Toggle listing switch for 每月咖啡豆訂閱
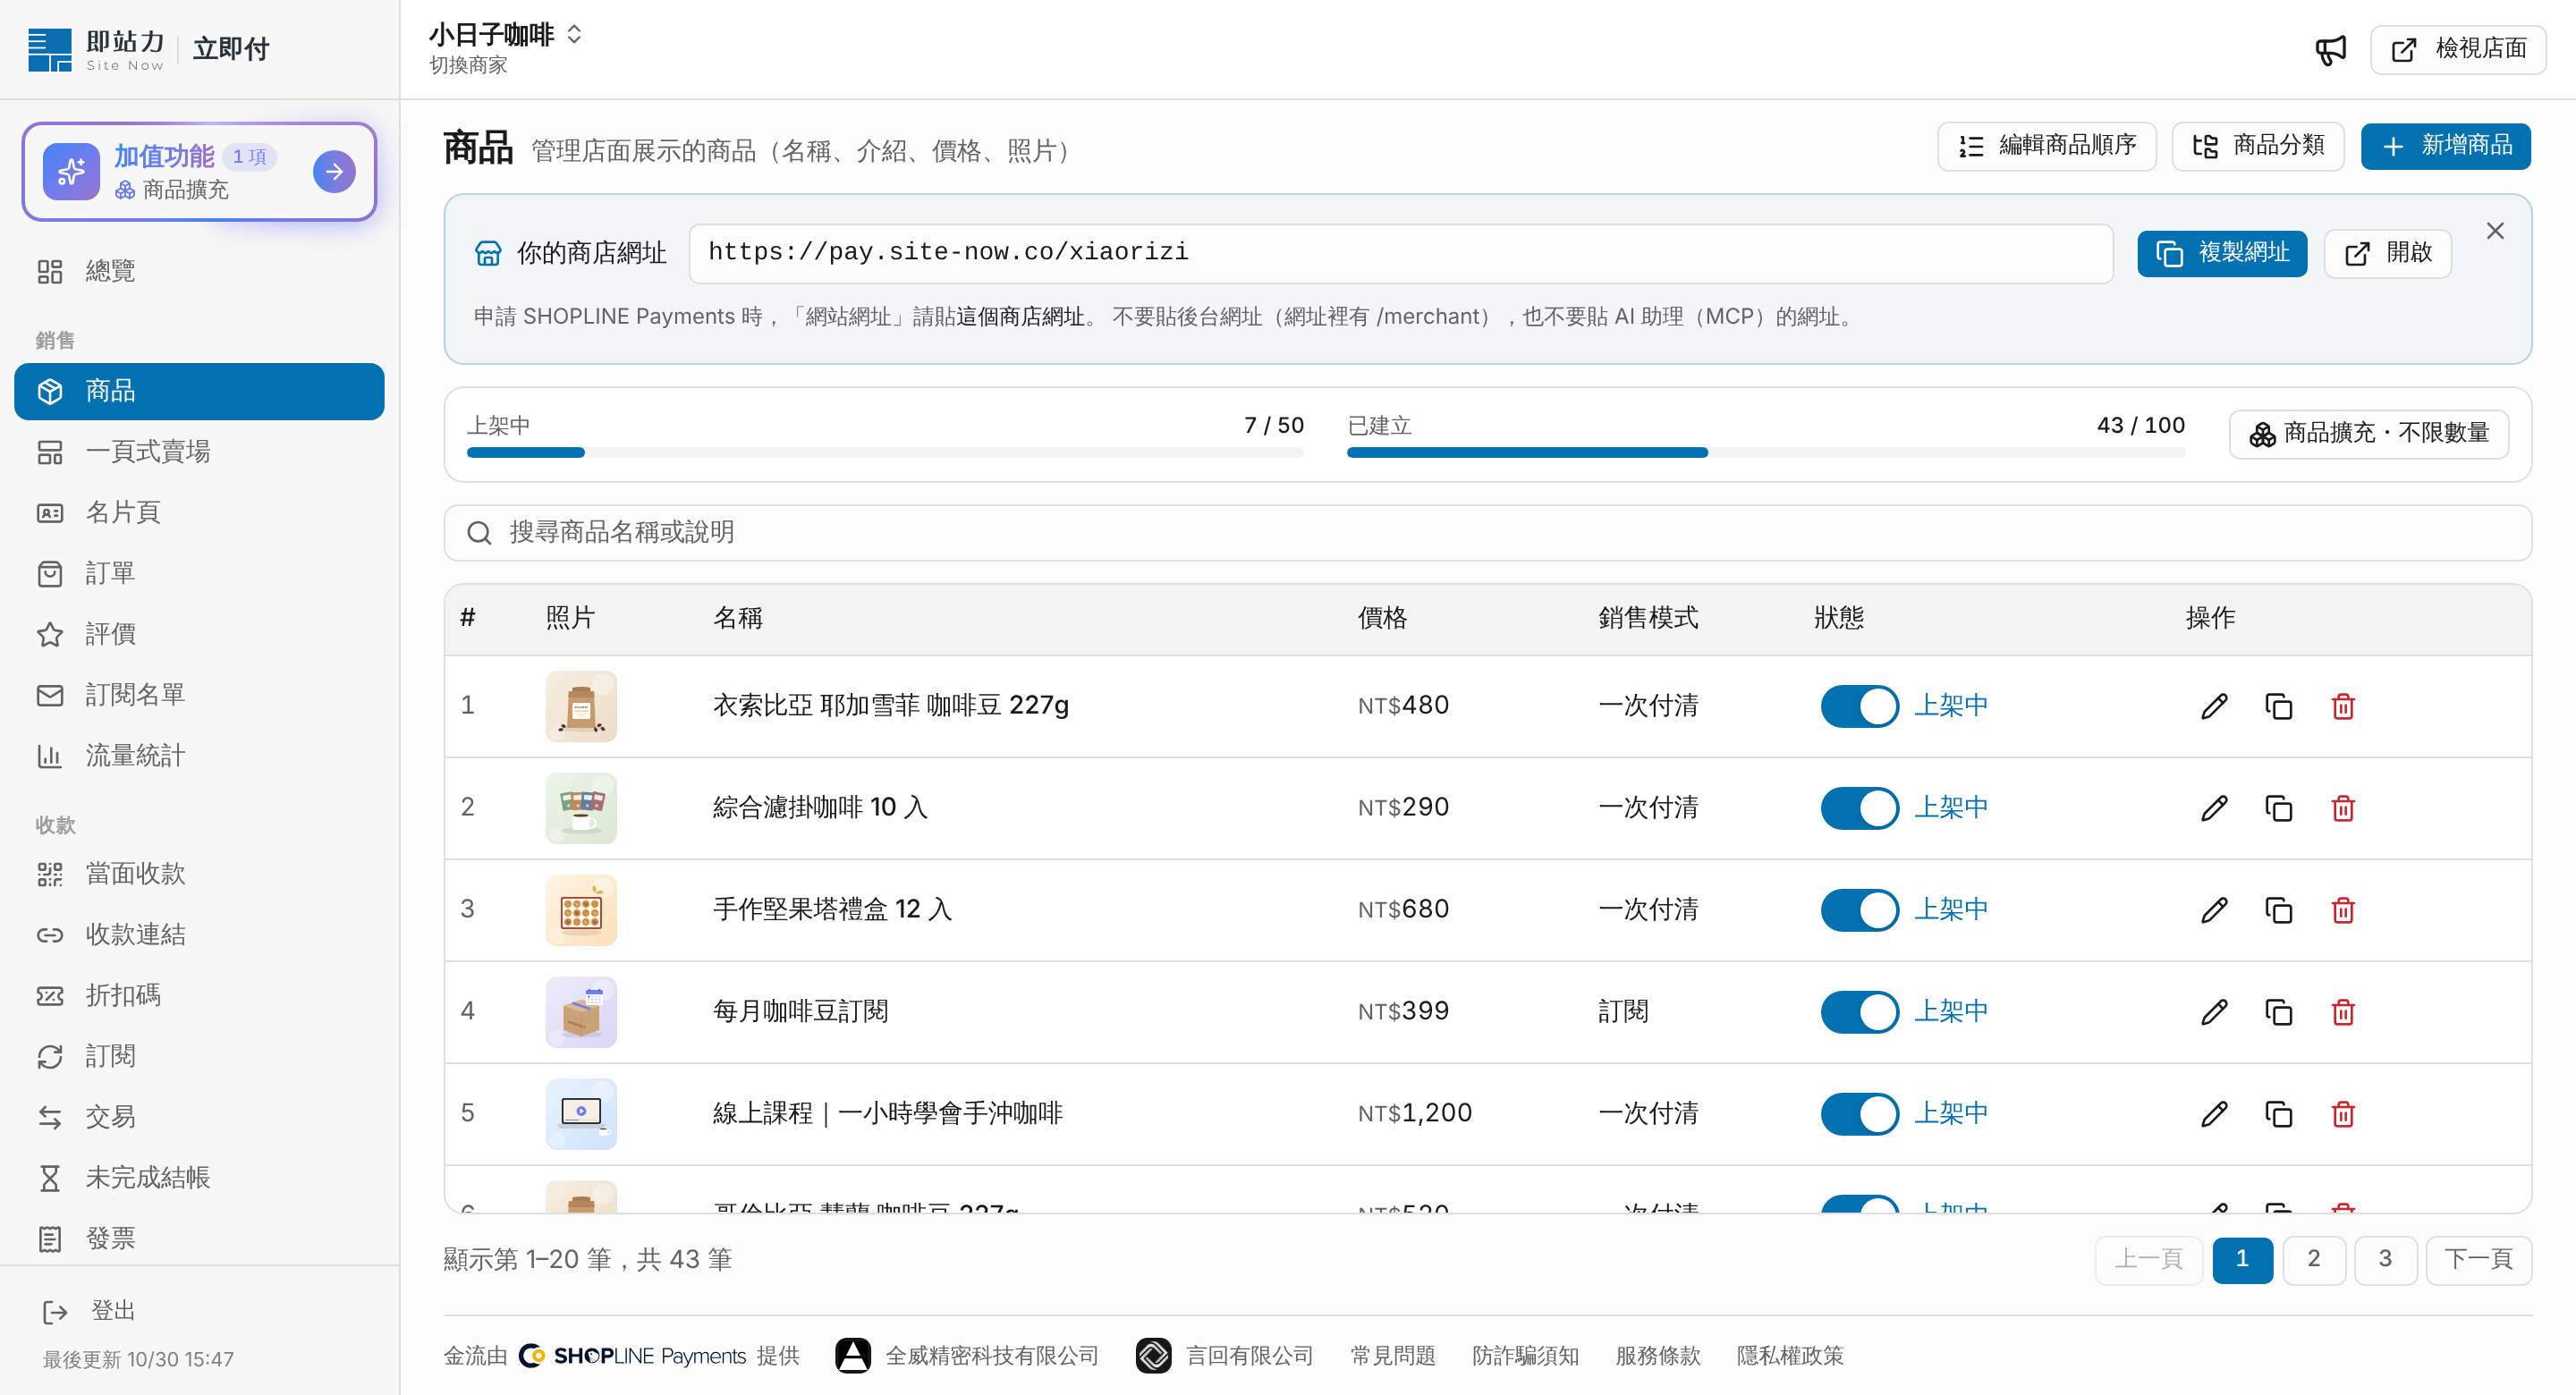The width and height of the screenshot is (2576, 1395). pos(1859,1012)
